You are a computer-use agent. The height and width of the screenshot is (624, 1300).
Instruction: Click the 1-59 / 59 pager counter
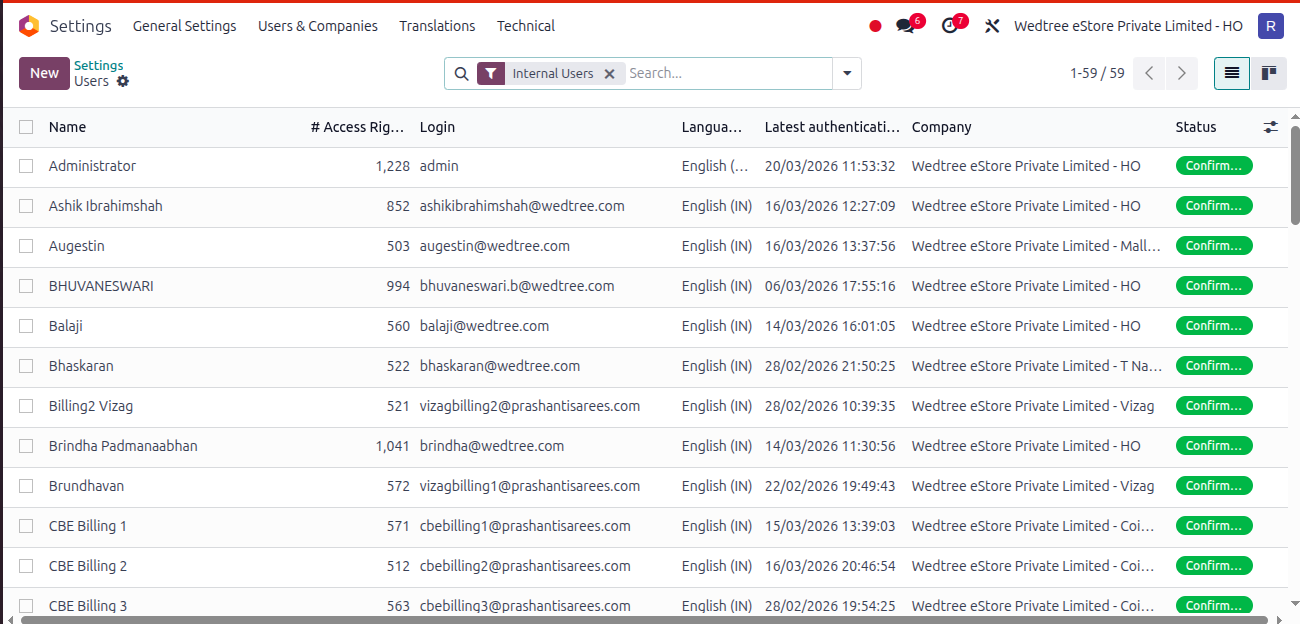click(x=1097, y=73)
